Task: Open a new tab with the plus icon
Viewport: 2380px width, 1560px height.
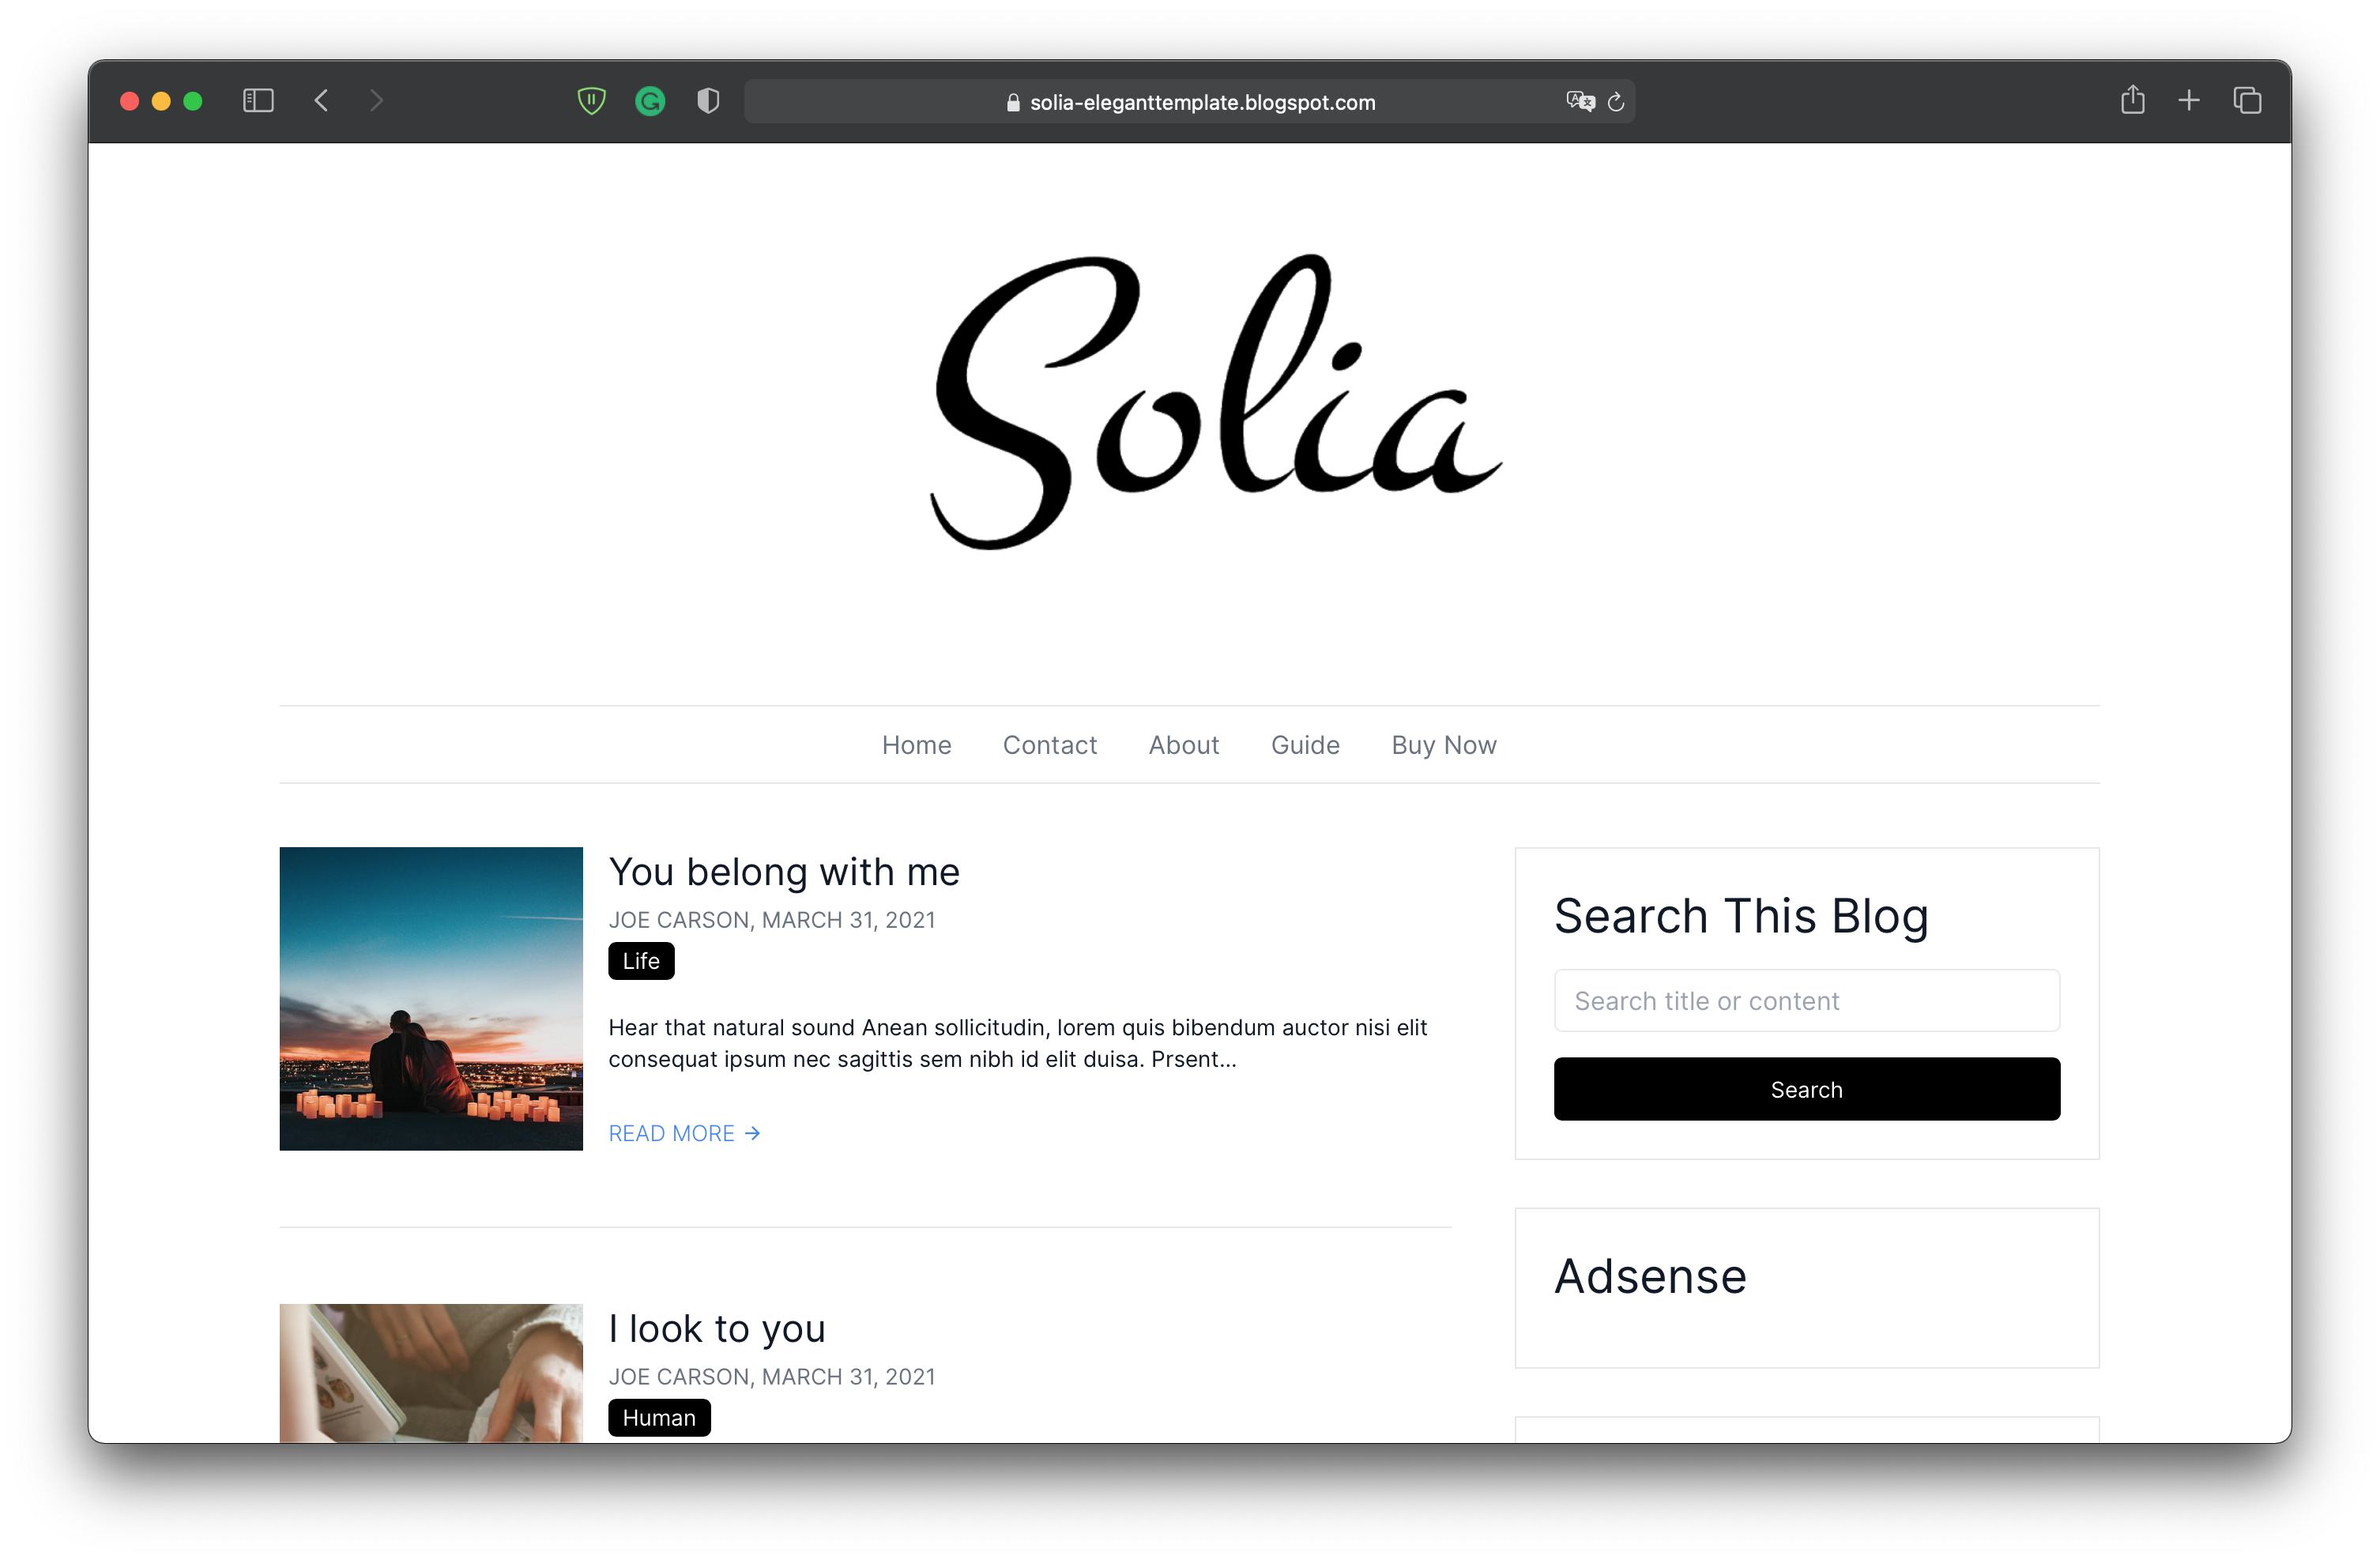Action: pos(2189,101)
